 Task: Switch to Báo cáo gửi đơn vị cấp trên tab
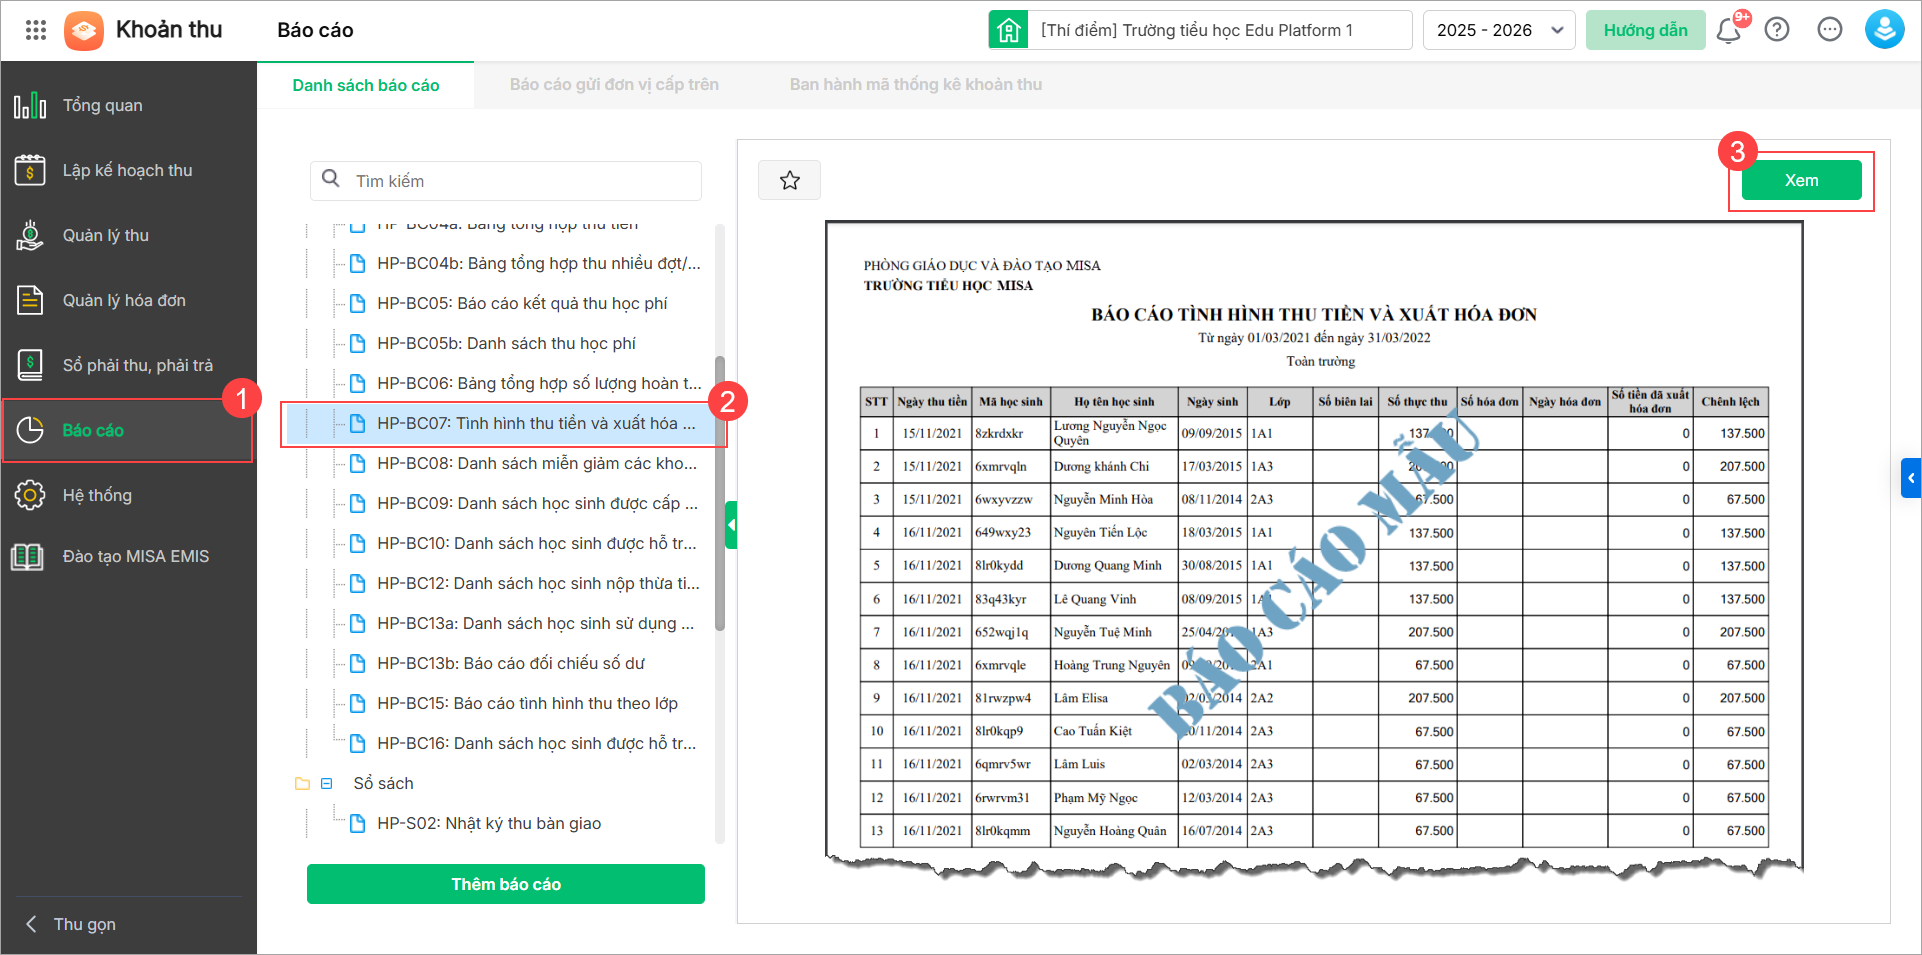614,85
